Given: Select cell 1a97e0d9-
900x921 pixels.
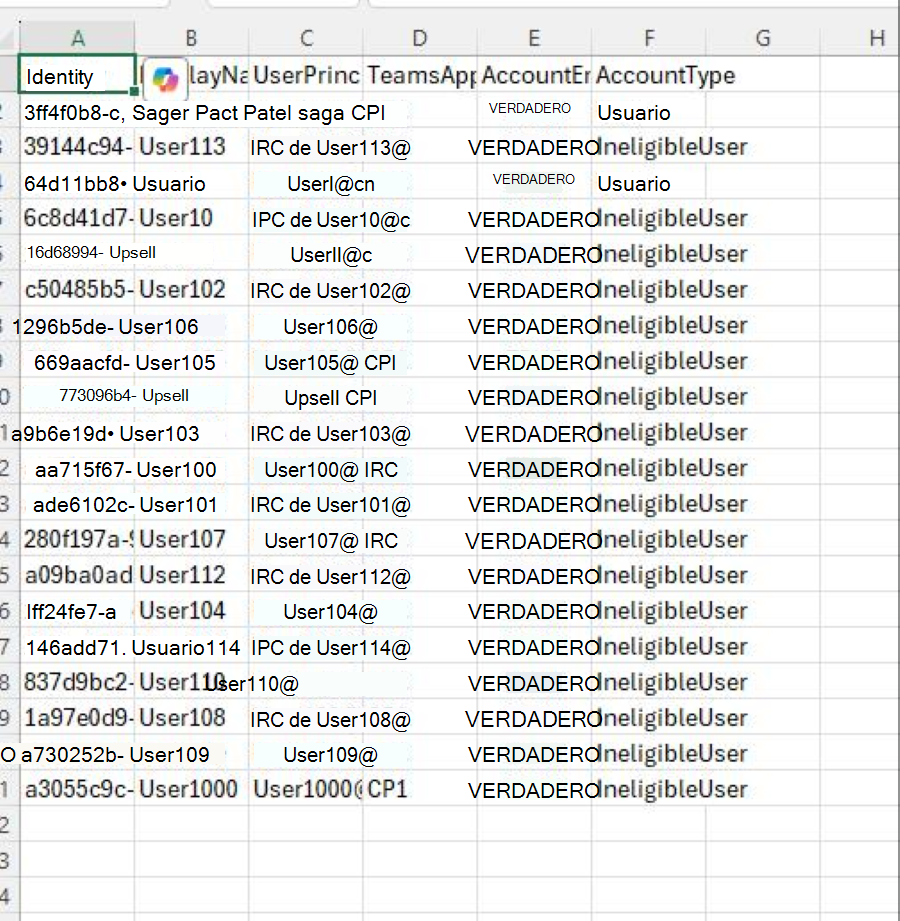Looking at the screenshot, I should (78, 717).
